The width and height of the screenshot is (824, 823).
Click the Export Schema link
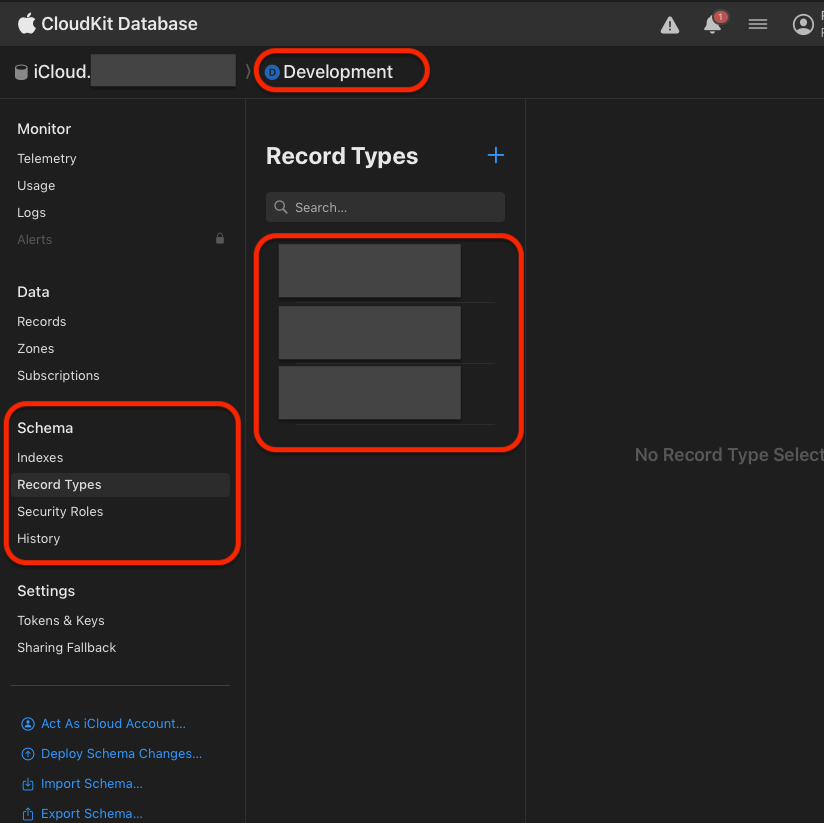(x=92, y=814)
